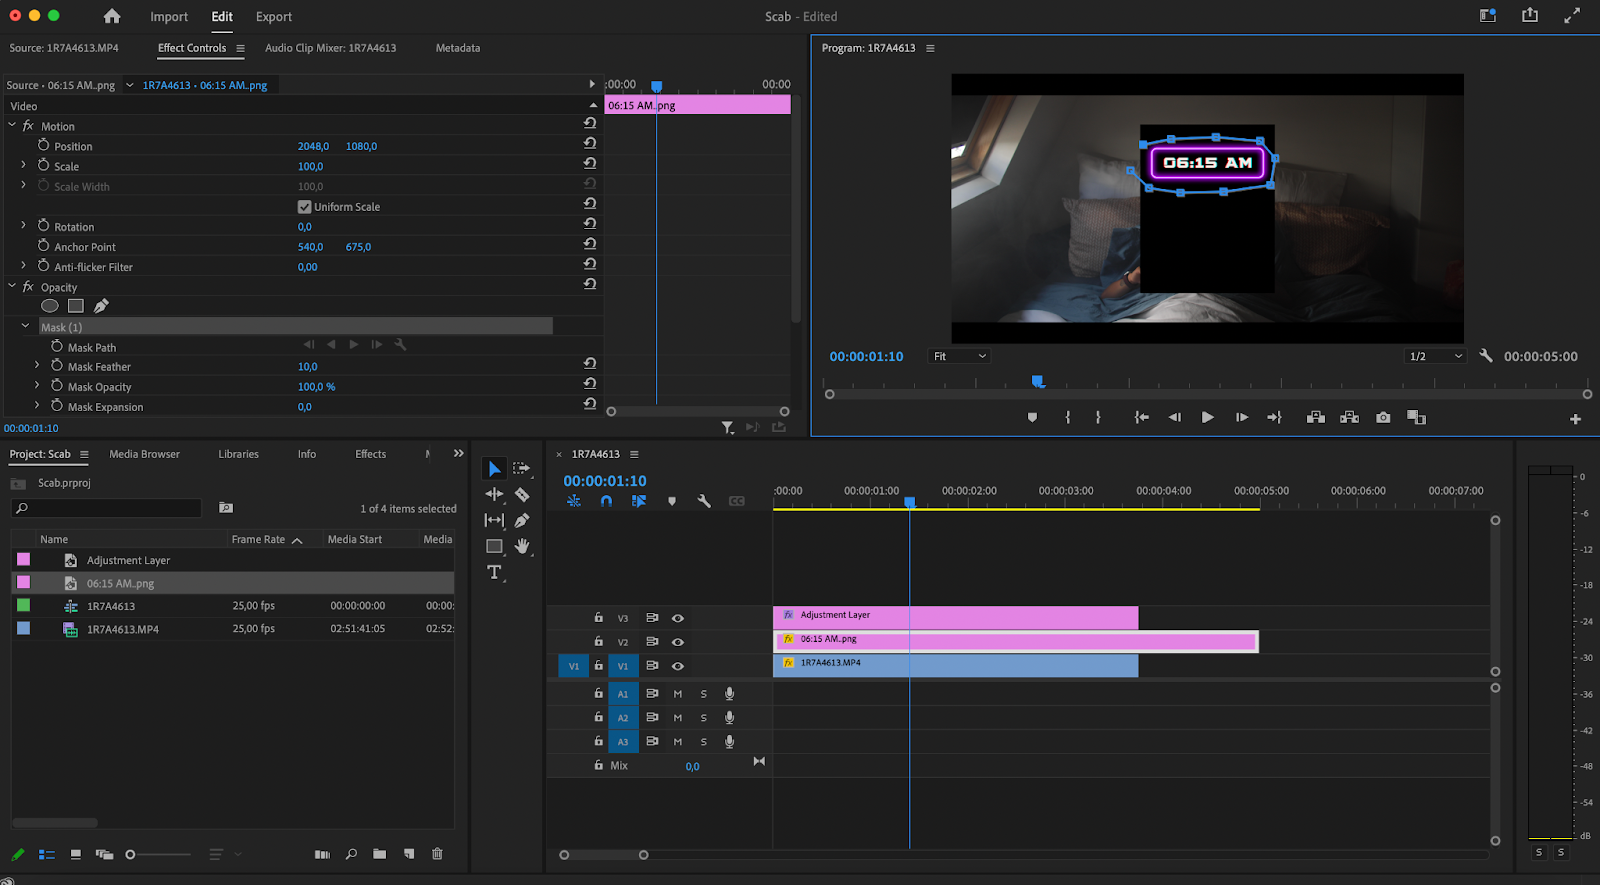This screenshot has height=885, width=1600.
Task: Mute audio track A1
Action: click(678, 694)
